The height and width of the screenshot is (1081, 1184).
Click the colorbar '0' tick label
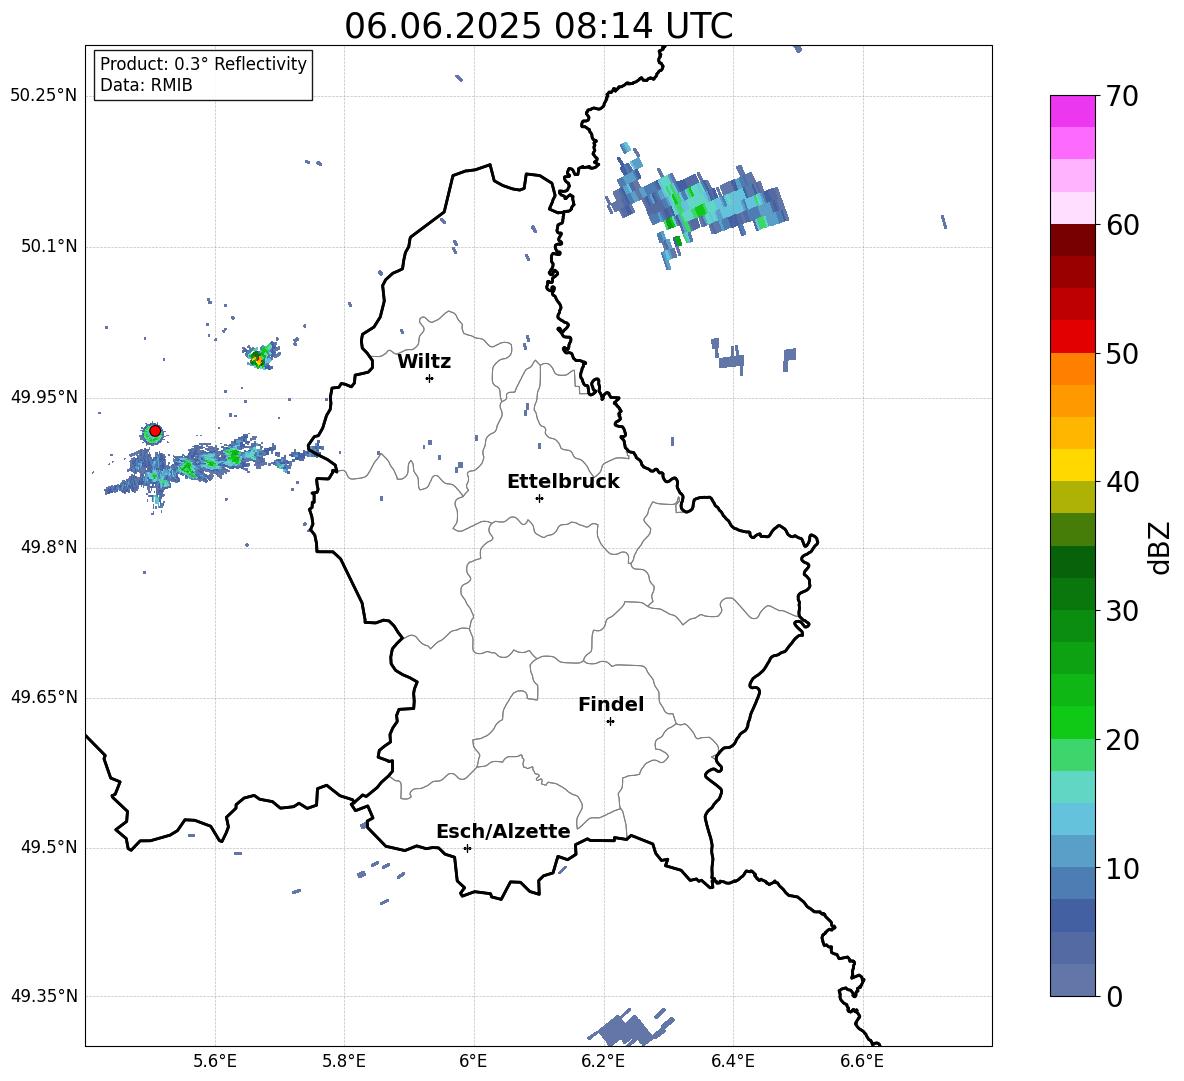point(1113,996)
